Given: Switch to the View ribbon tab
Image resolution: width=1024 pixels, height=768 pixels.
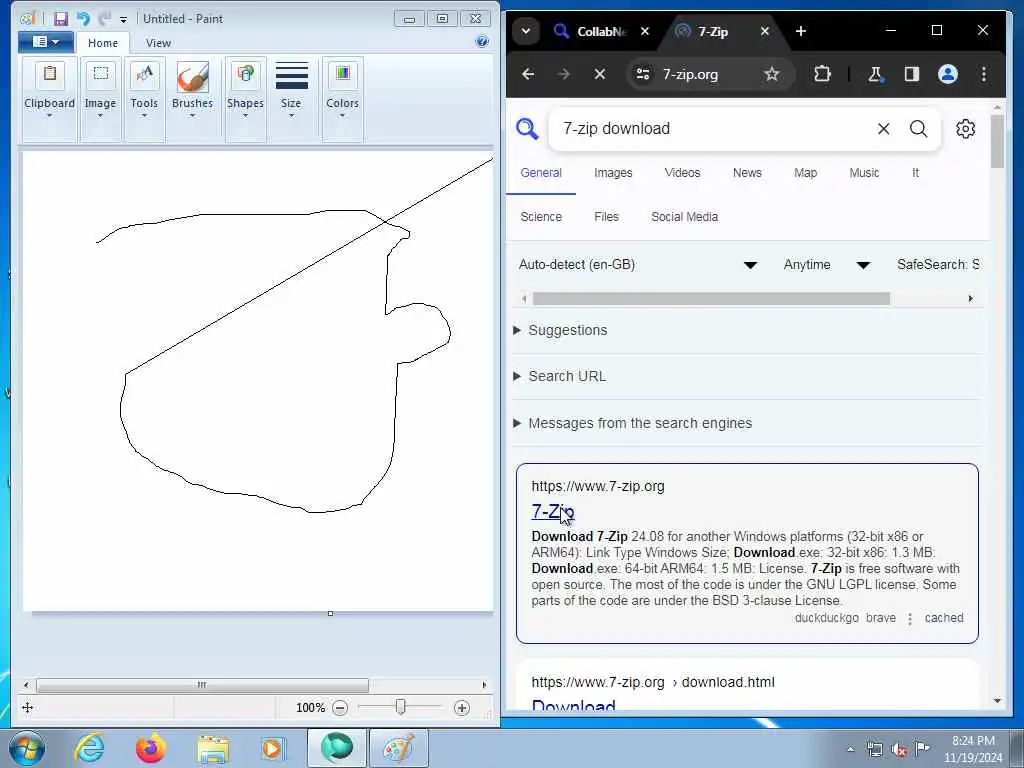Looking at the screenshot, I should click(158, 43).
